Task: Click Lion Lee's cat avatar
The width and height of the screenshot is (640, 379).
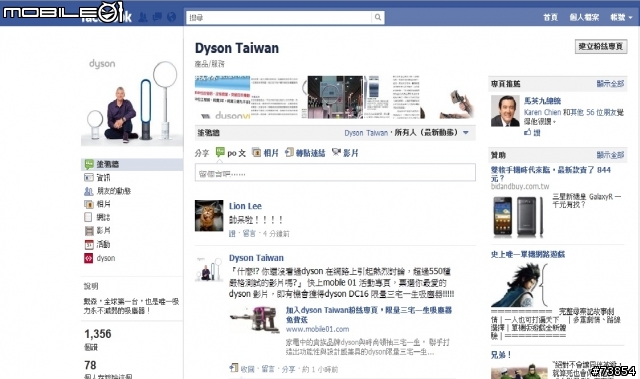Action: pyautogui.click(x=209, y=215)
